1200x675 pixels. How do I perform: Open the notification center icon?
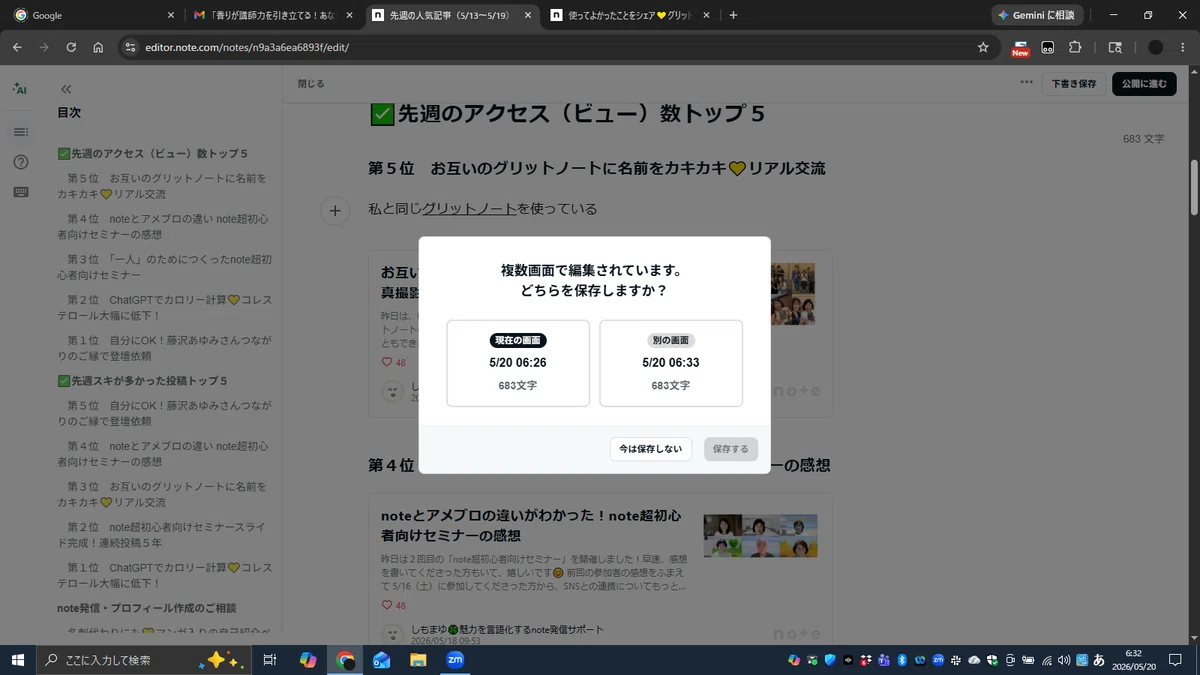point(1176,660)
